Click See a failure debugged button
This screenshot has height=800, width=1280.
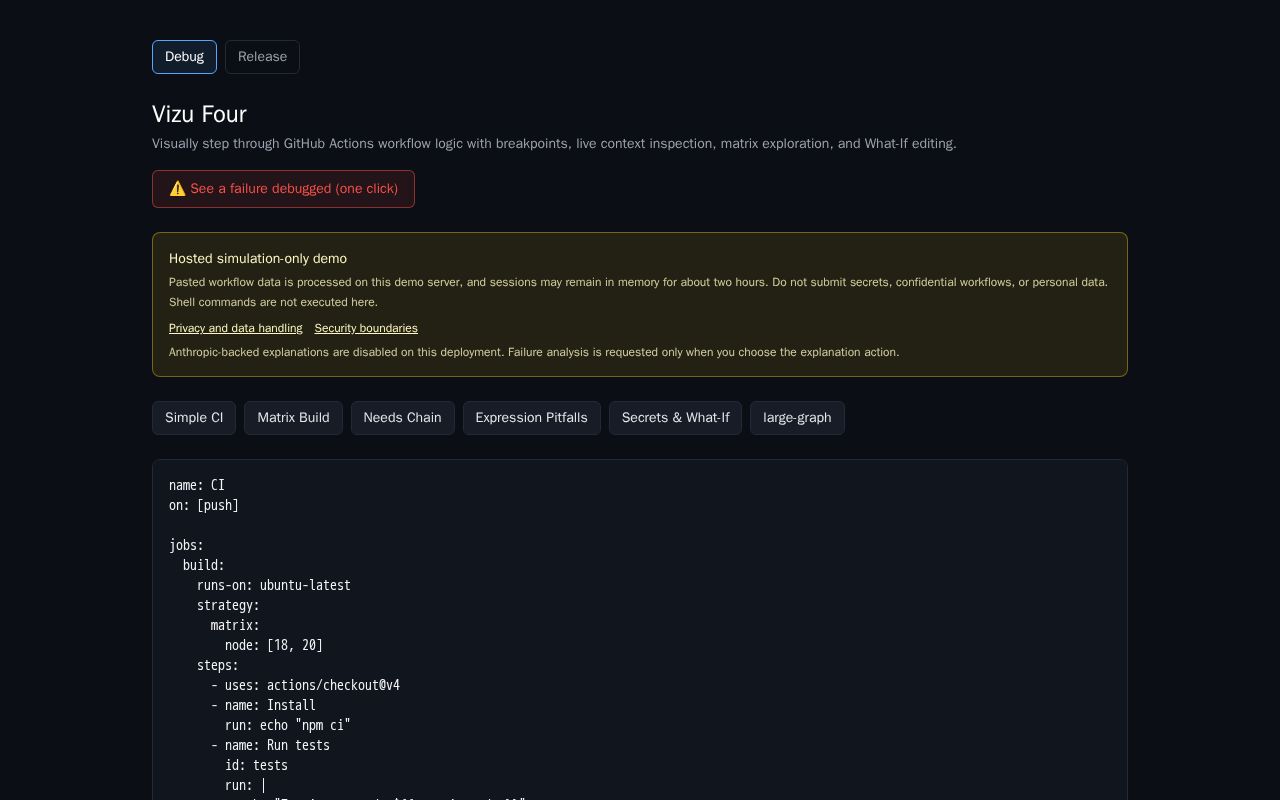click(283, 189)
